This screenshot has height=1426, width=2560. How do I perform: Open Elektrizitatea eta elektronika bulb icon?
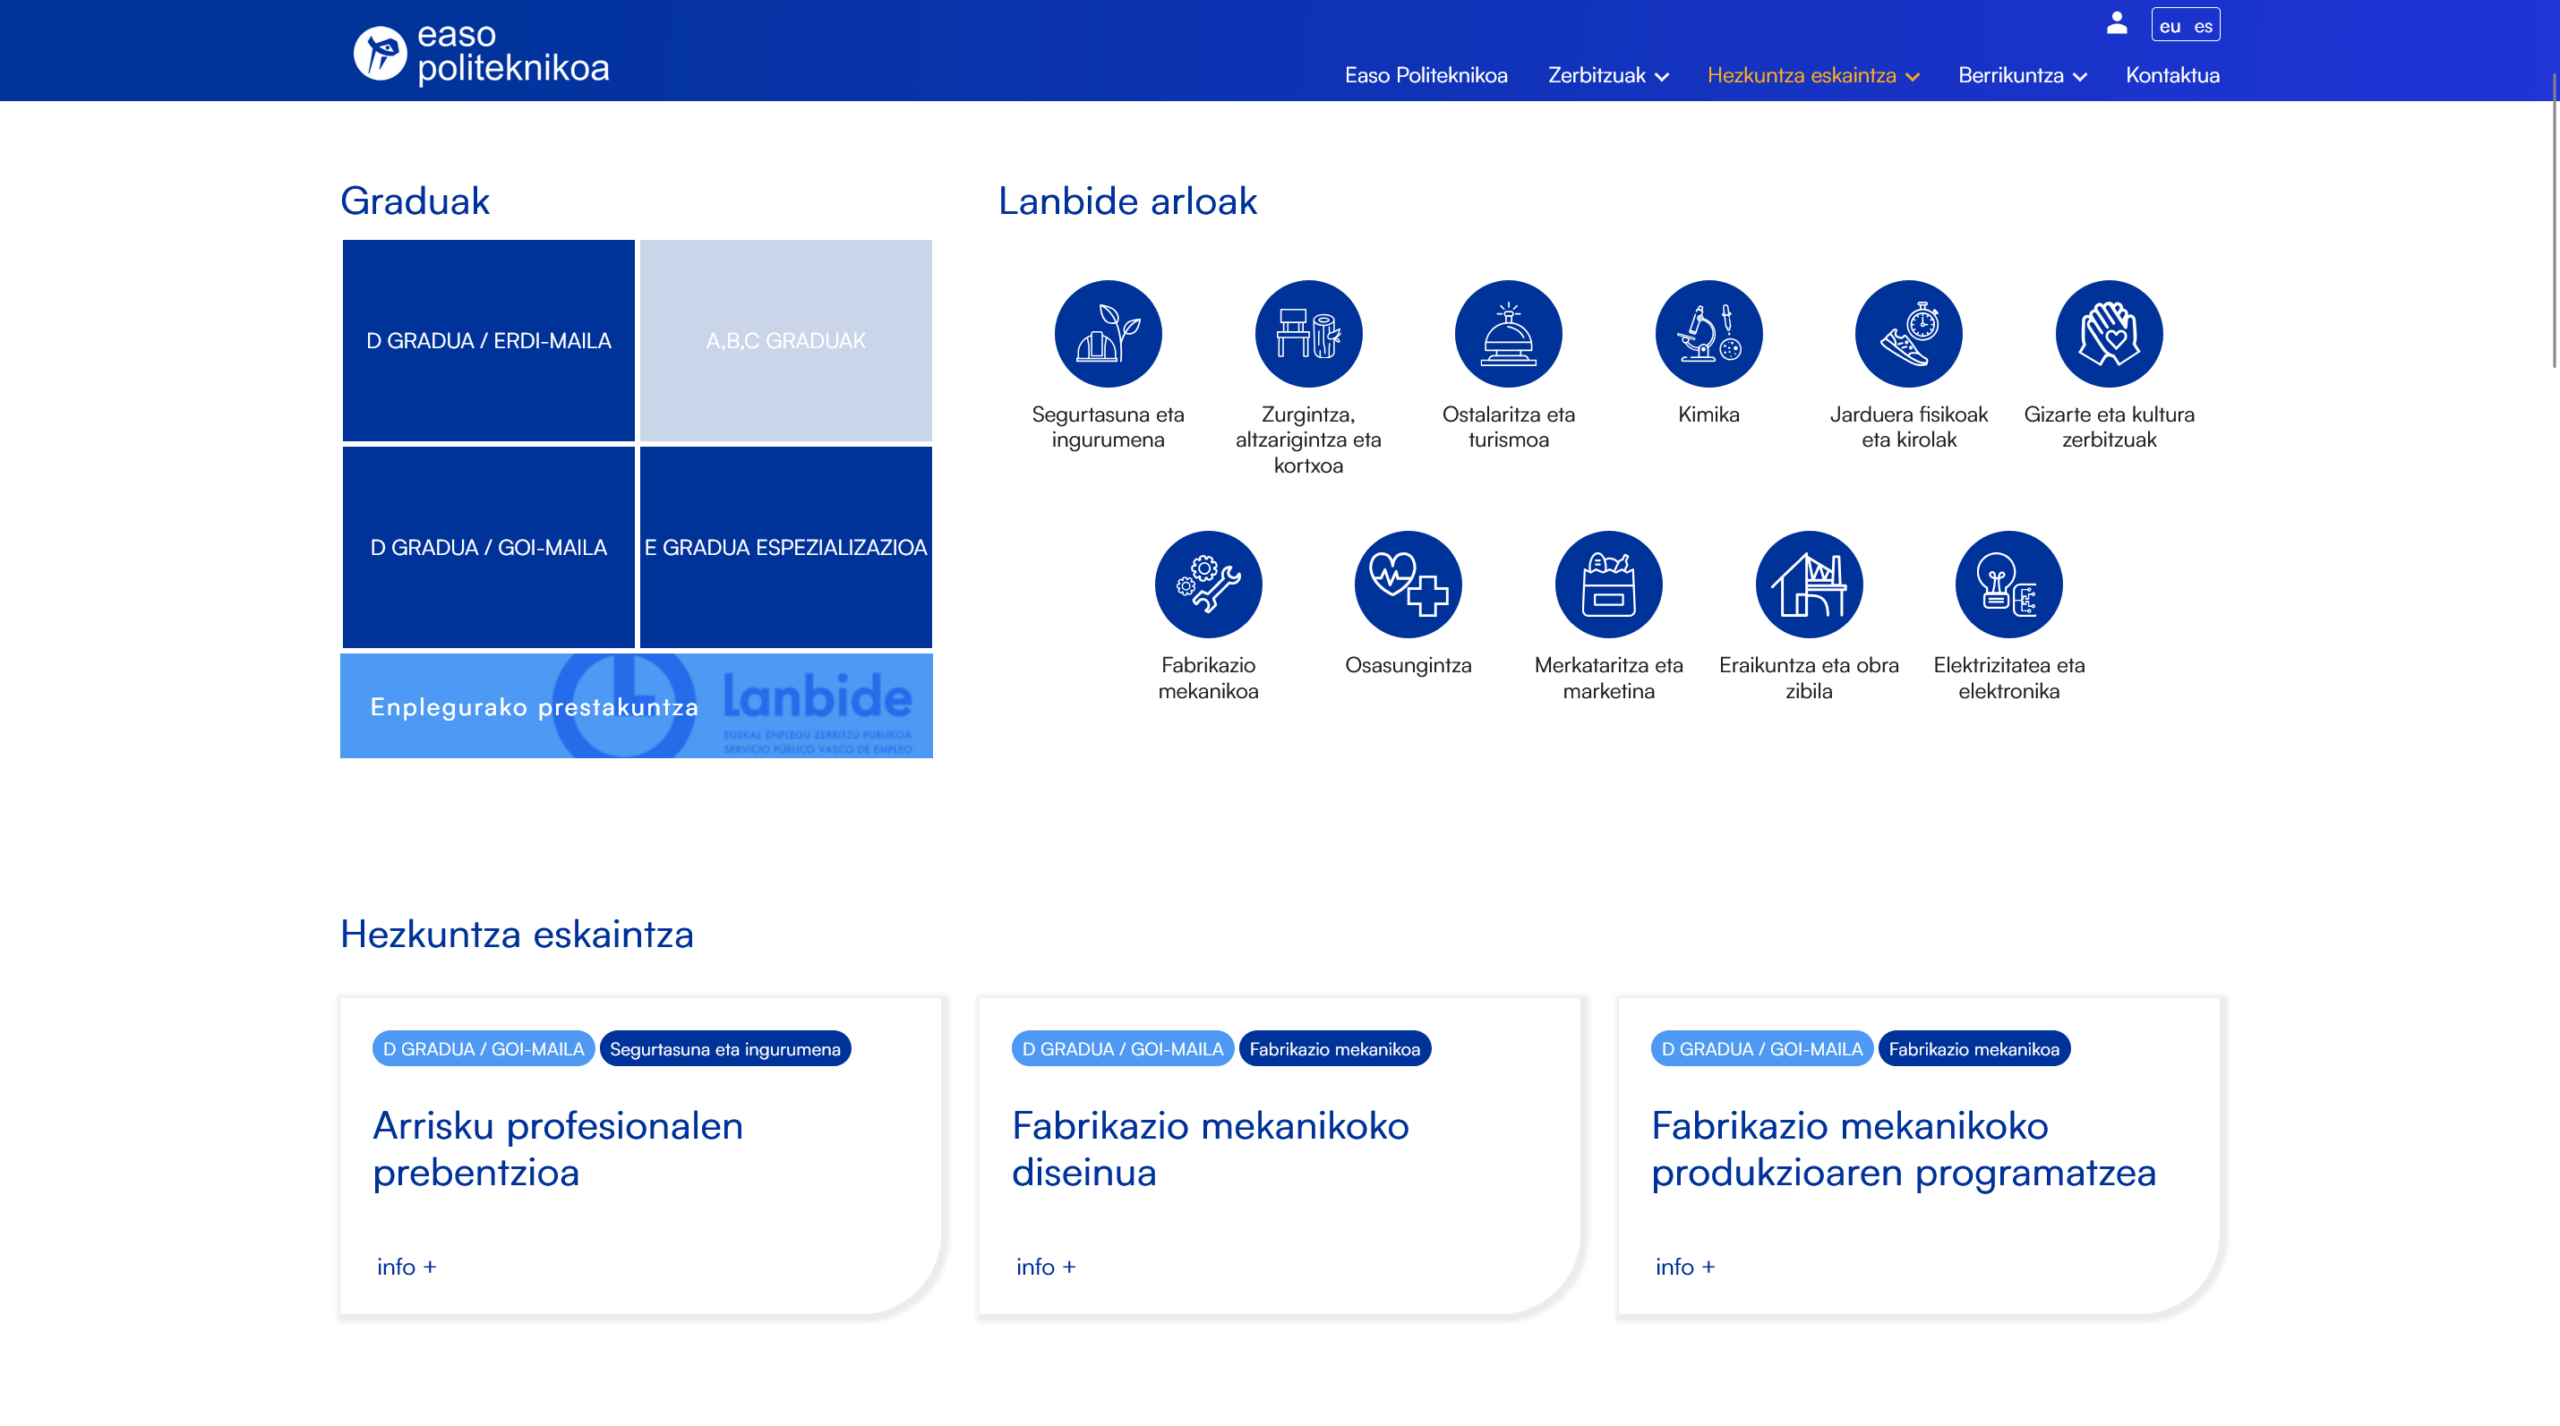(2008, 584)
